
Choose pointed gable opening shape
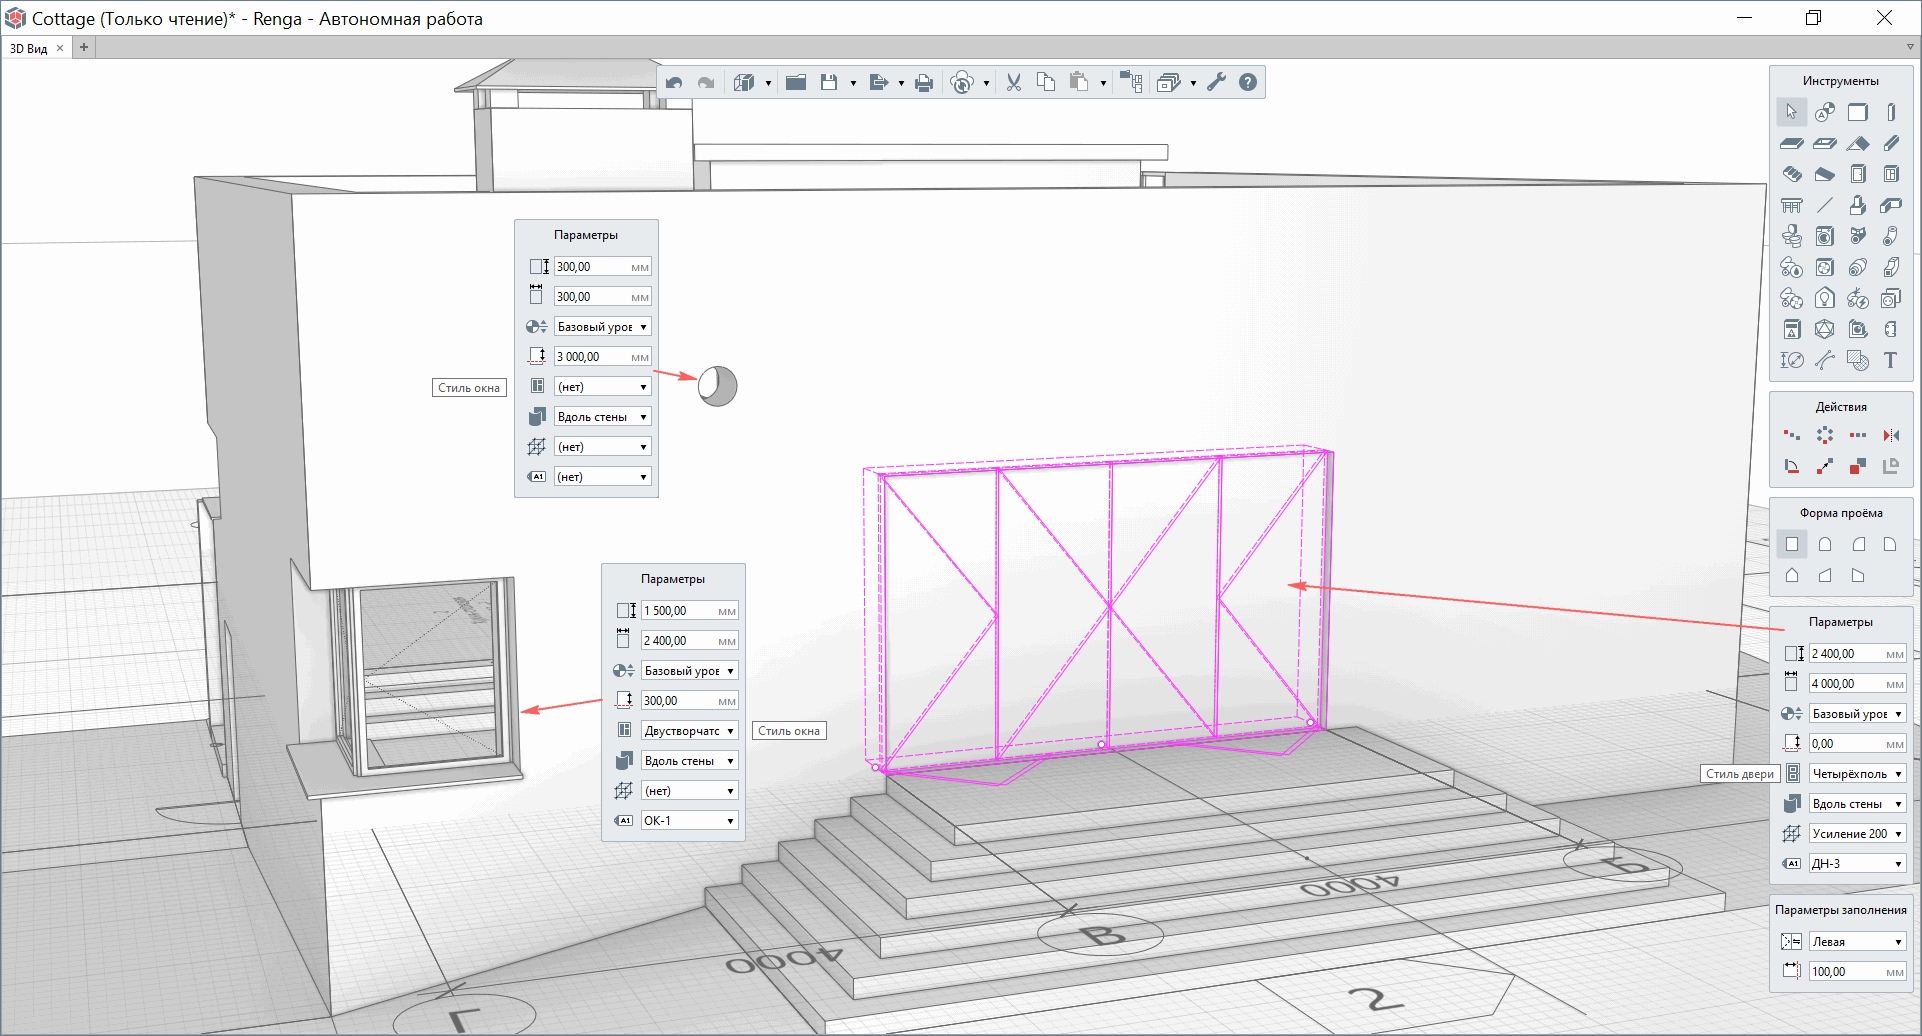[x=1792, y=575]
